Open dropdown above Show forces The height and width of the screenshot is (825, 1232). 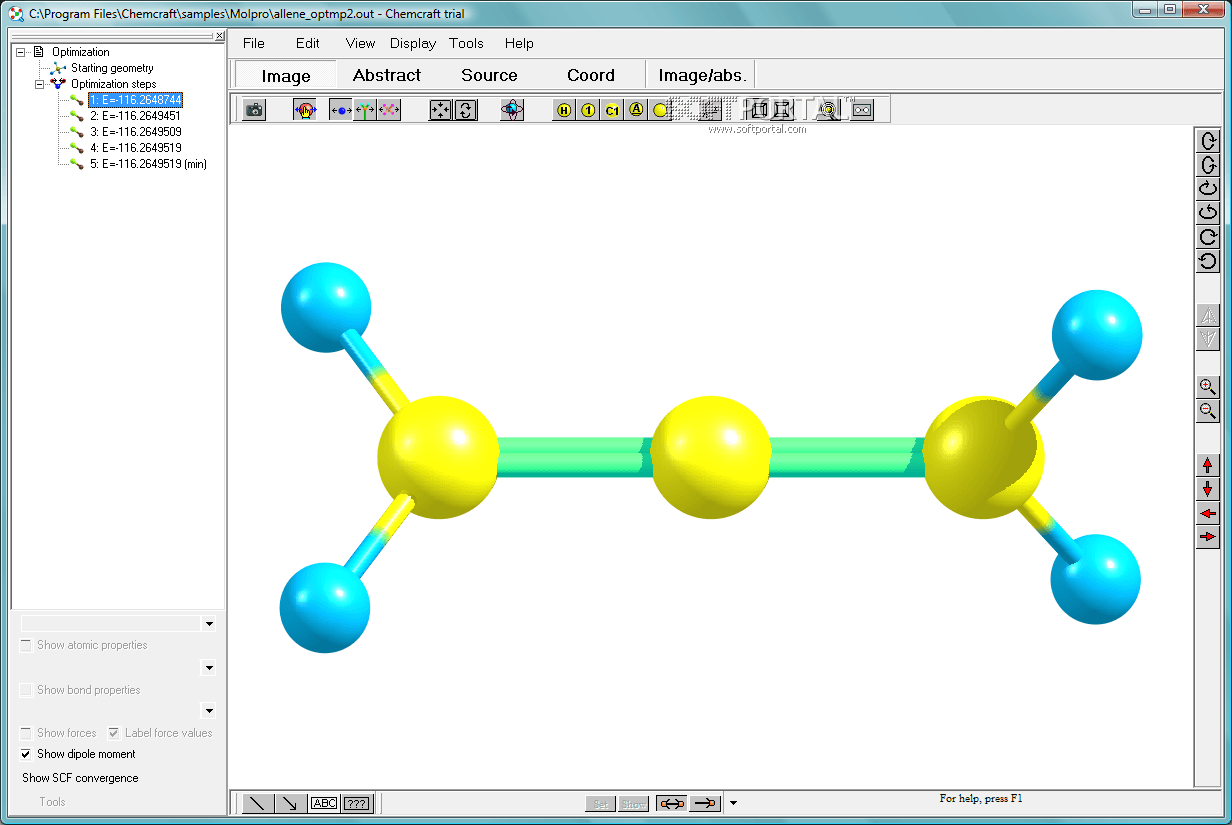[208, 712]
